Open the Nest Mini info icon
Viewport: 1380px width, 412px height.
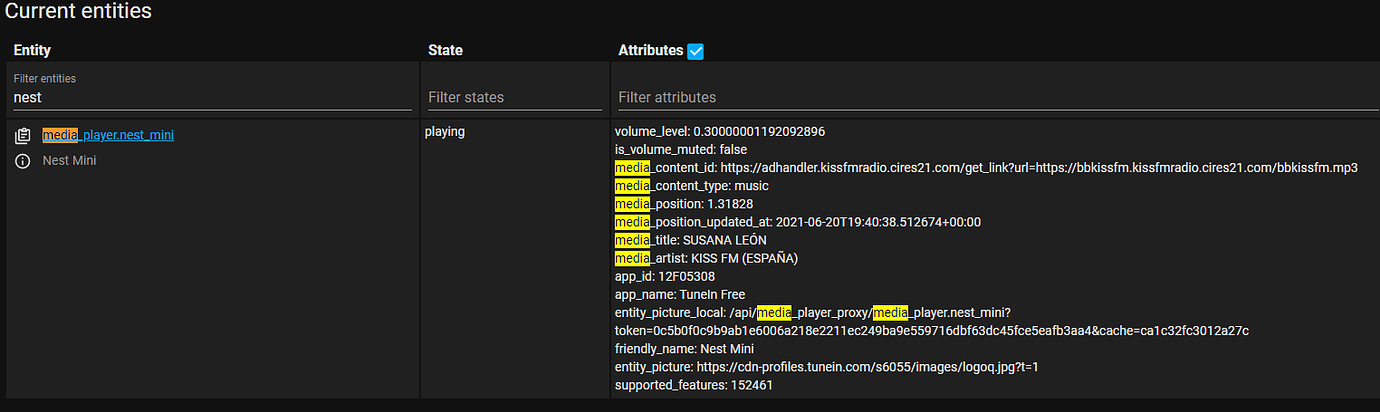click(x=23, y=161)
